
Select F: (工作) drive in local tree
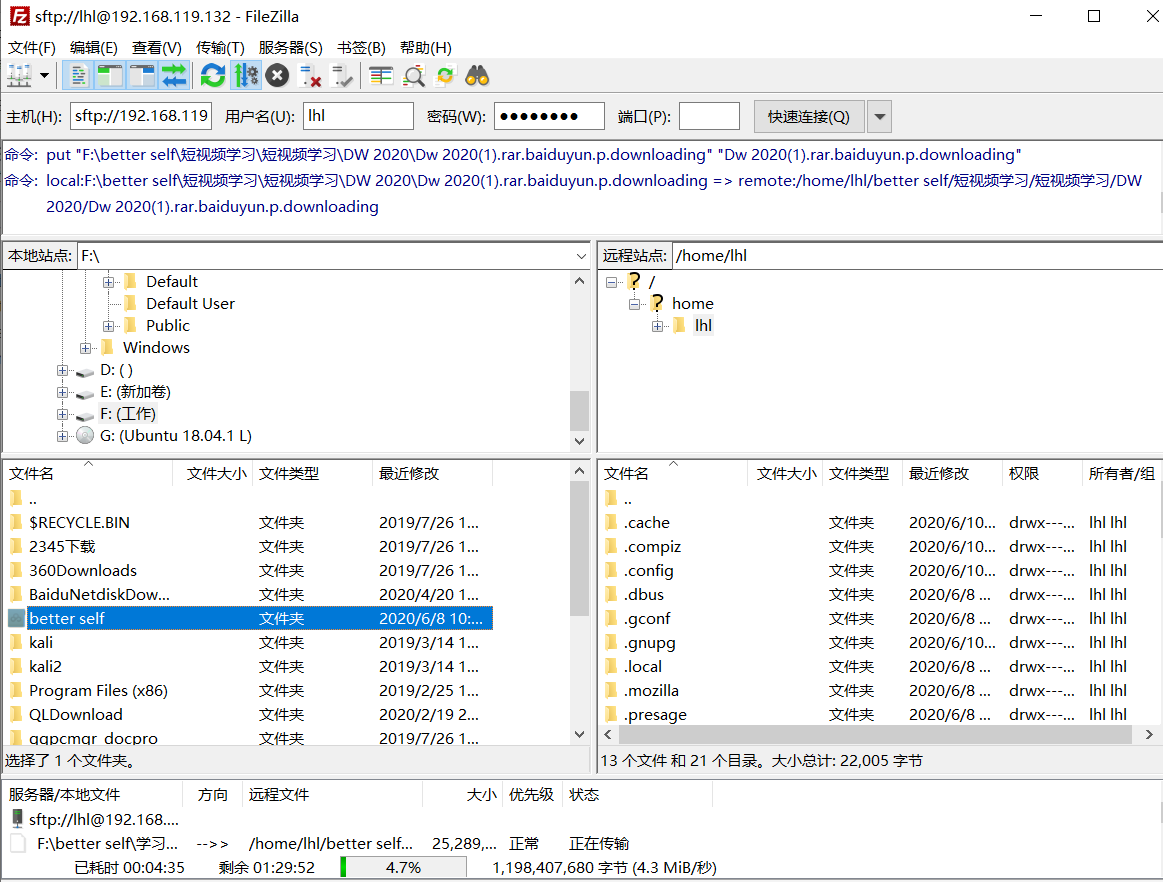(x=128, y=414)
